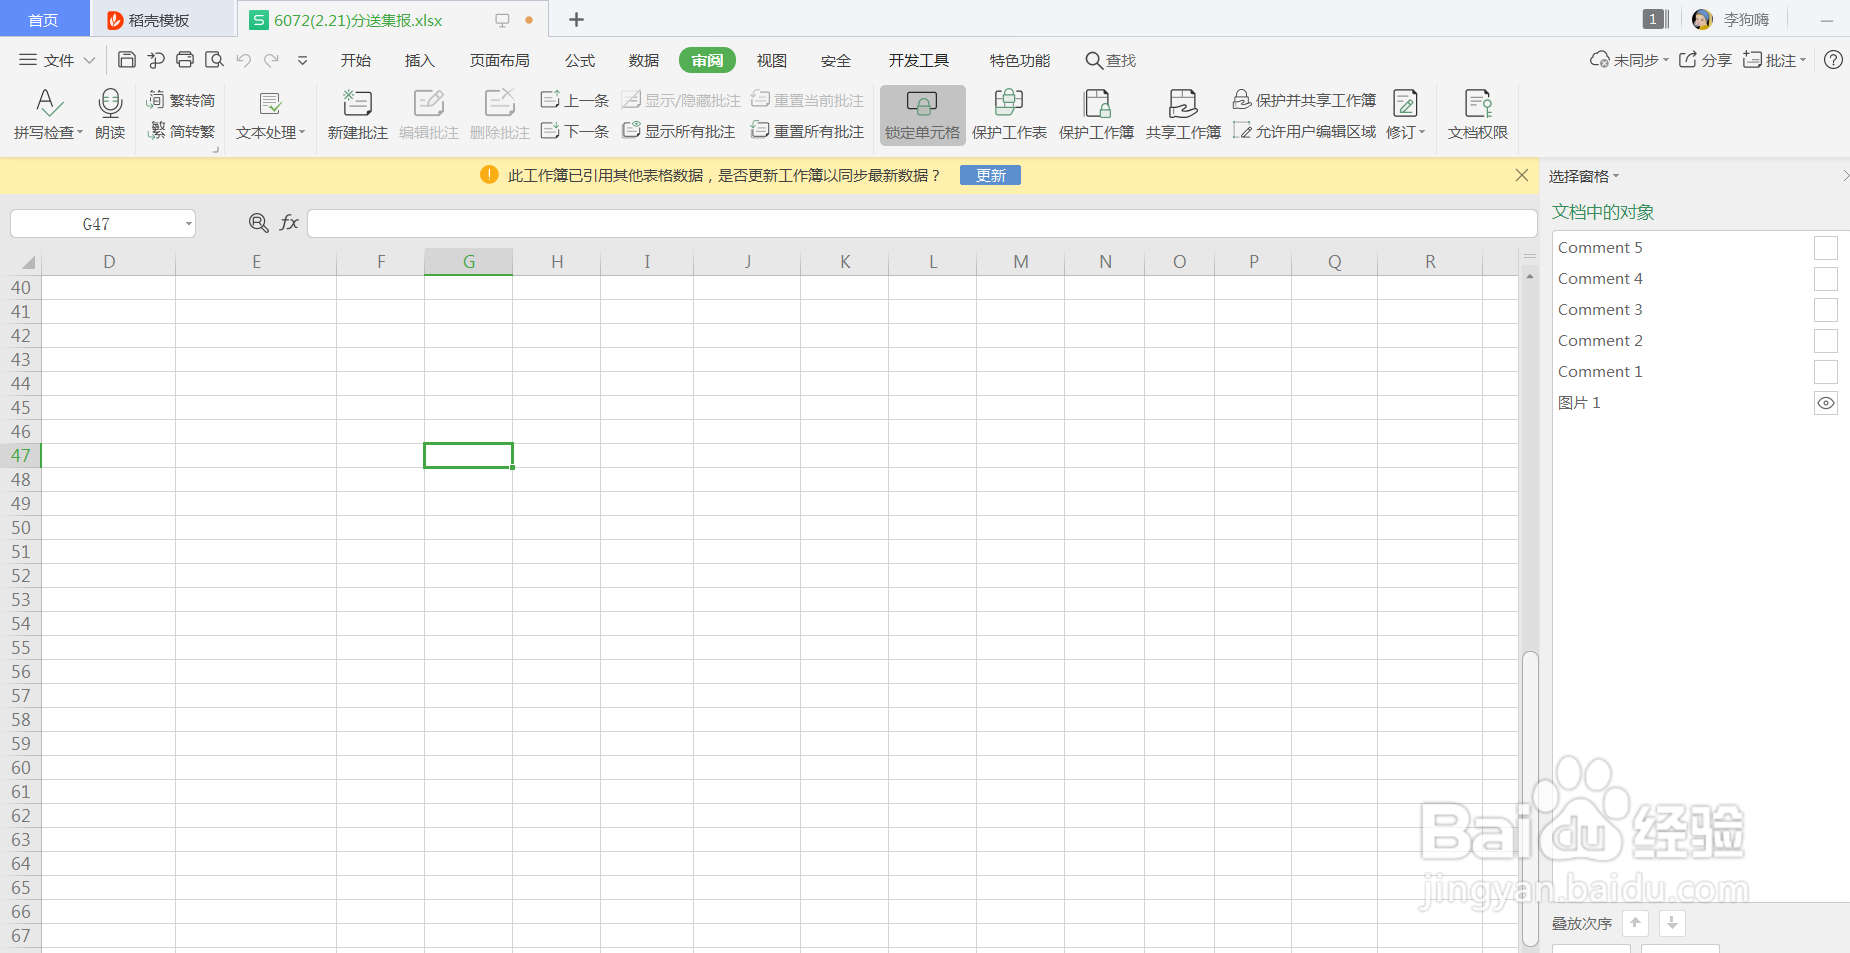Open the Chinese conversion dialog launcher arrow
The height and width of the screenshot is (953, 1850).
coord(214,149)
